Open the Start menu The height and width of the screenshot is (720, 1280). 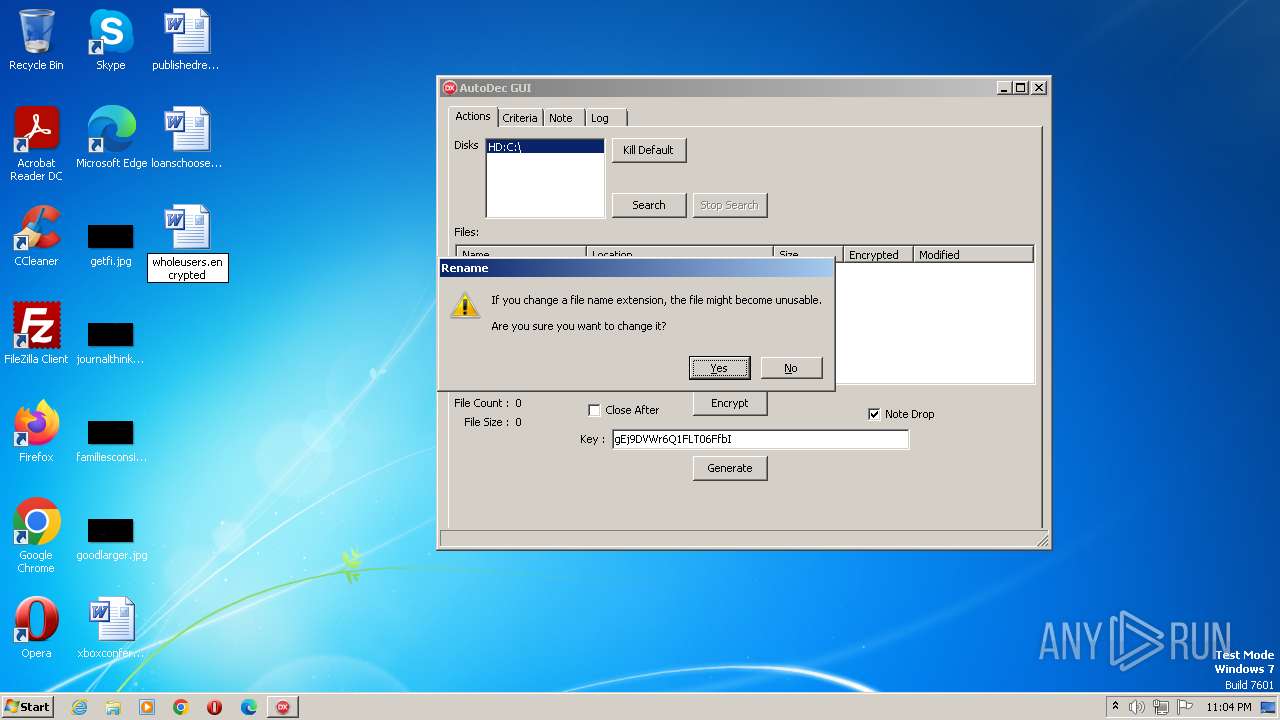28,707
